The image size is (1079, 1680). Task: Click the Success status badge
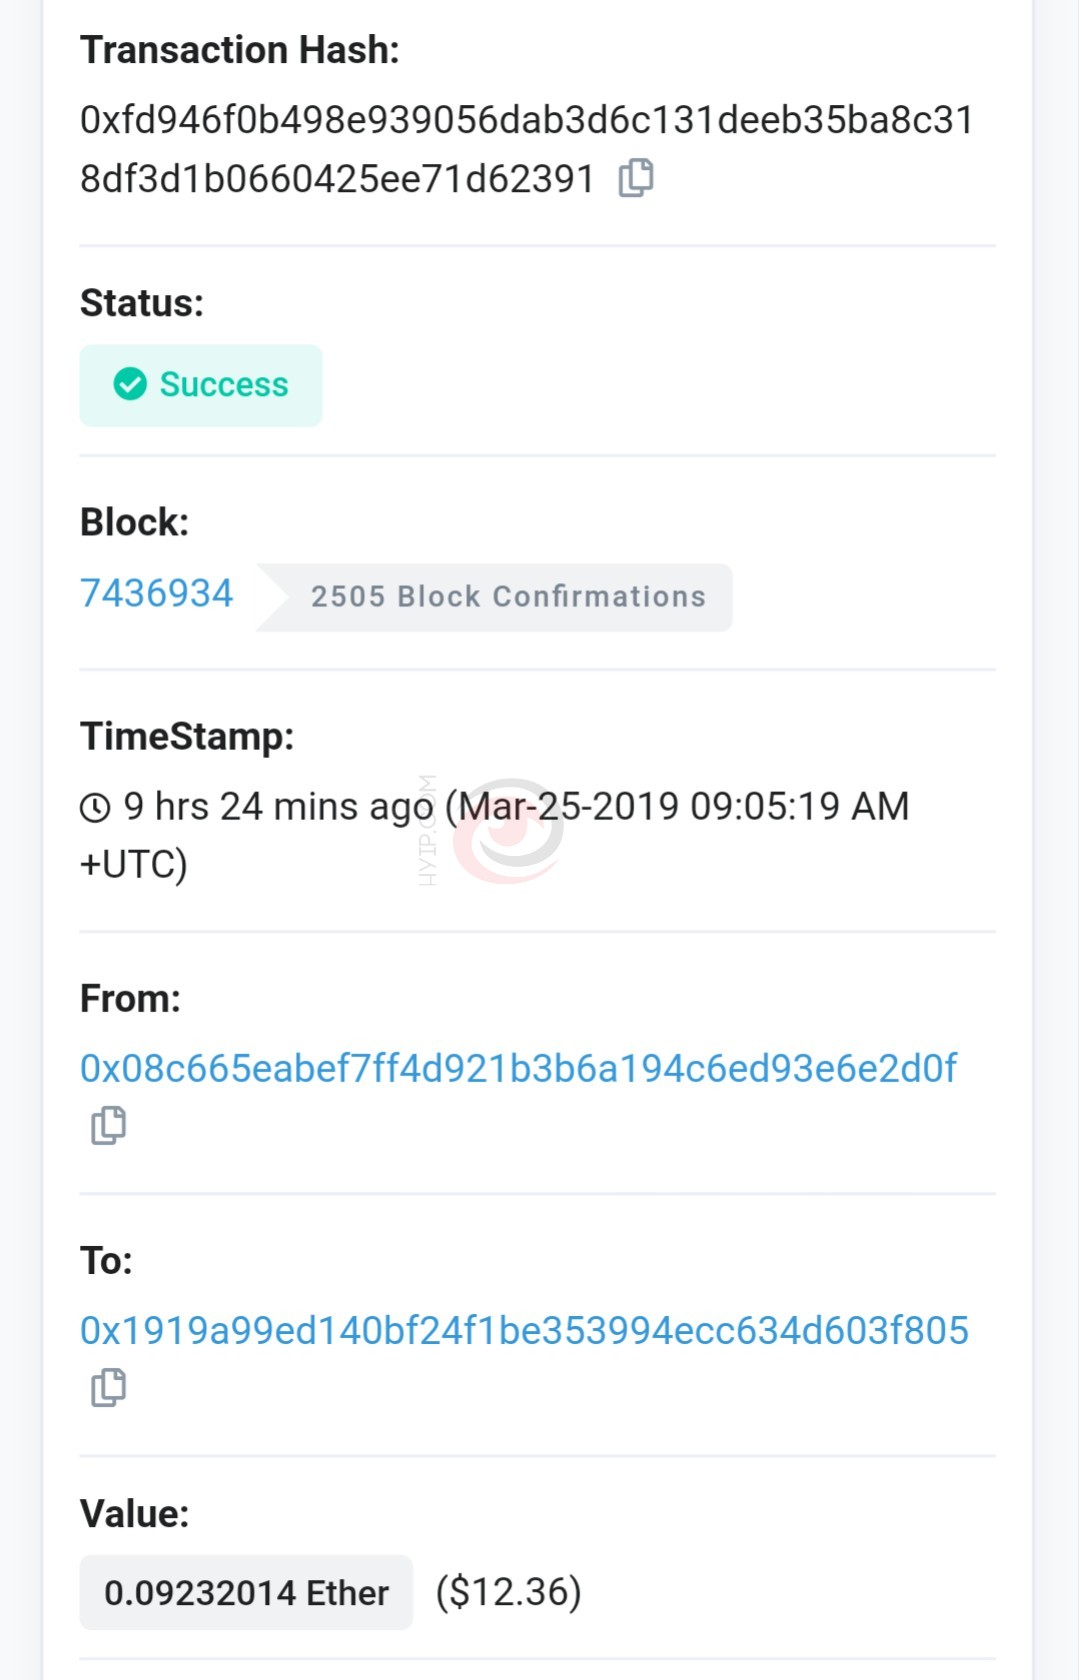pyautogui.click(x=201, y=385)
